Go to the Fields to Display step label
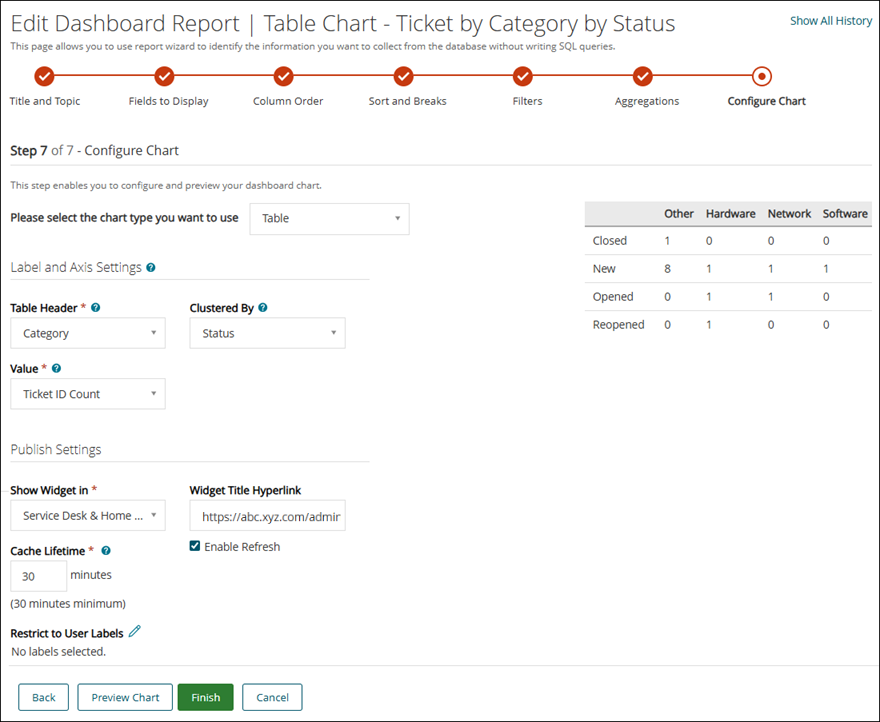Screen dimensions: 880x722 pyautogui.click(x=168, y=101)
